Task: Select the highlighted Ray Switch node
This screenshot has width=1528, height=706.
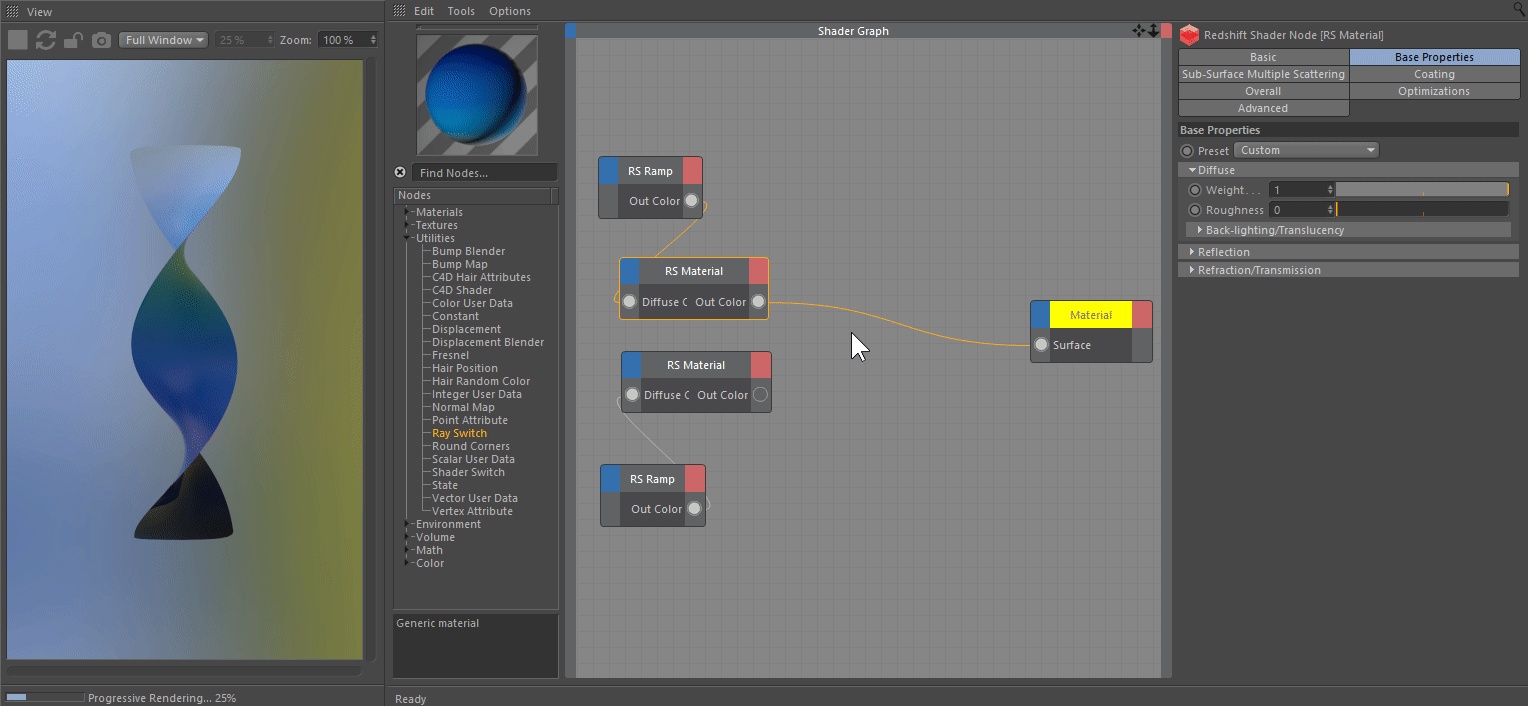Action: [459, 433]
